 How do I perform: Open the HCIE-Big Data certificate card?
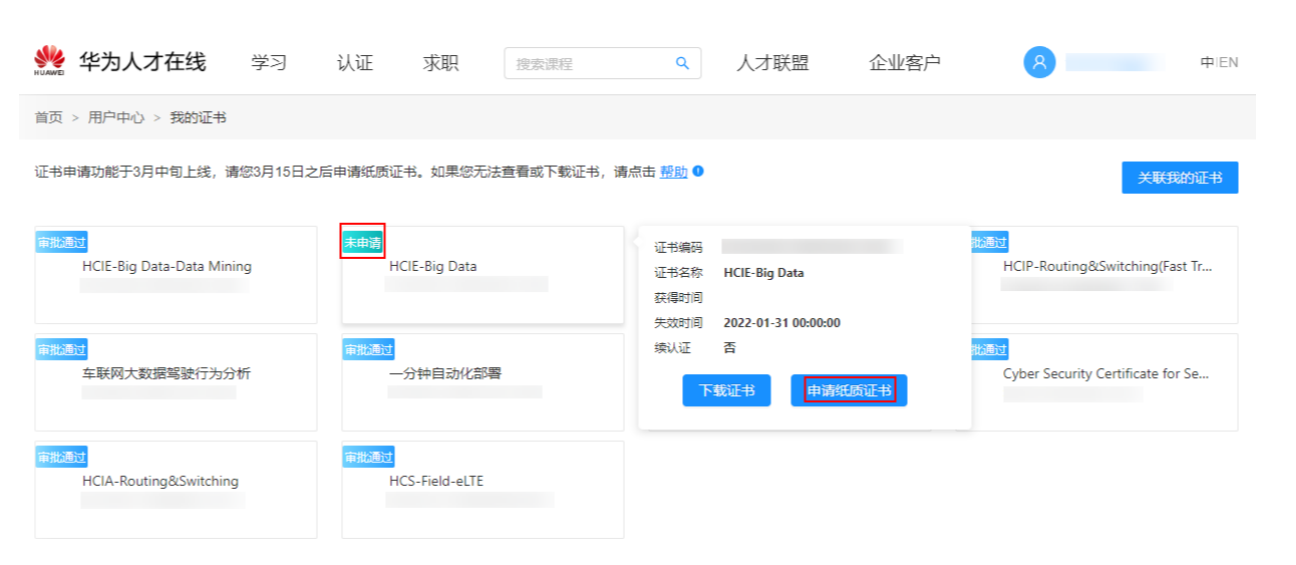[482, 275]
